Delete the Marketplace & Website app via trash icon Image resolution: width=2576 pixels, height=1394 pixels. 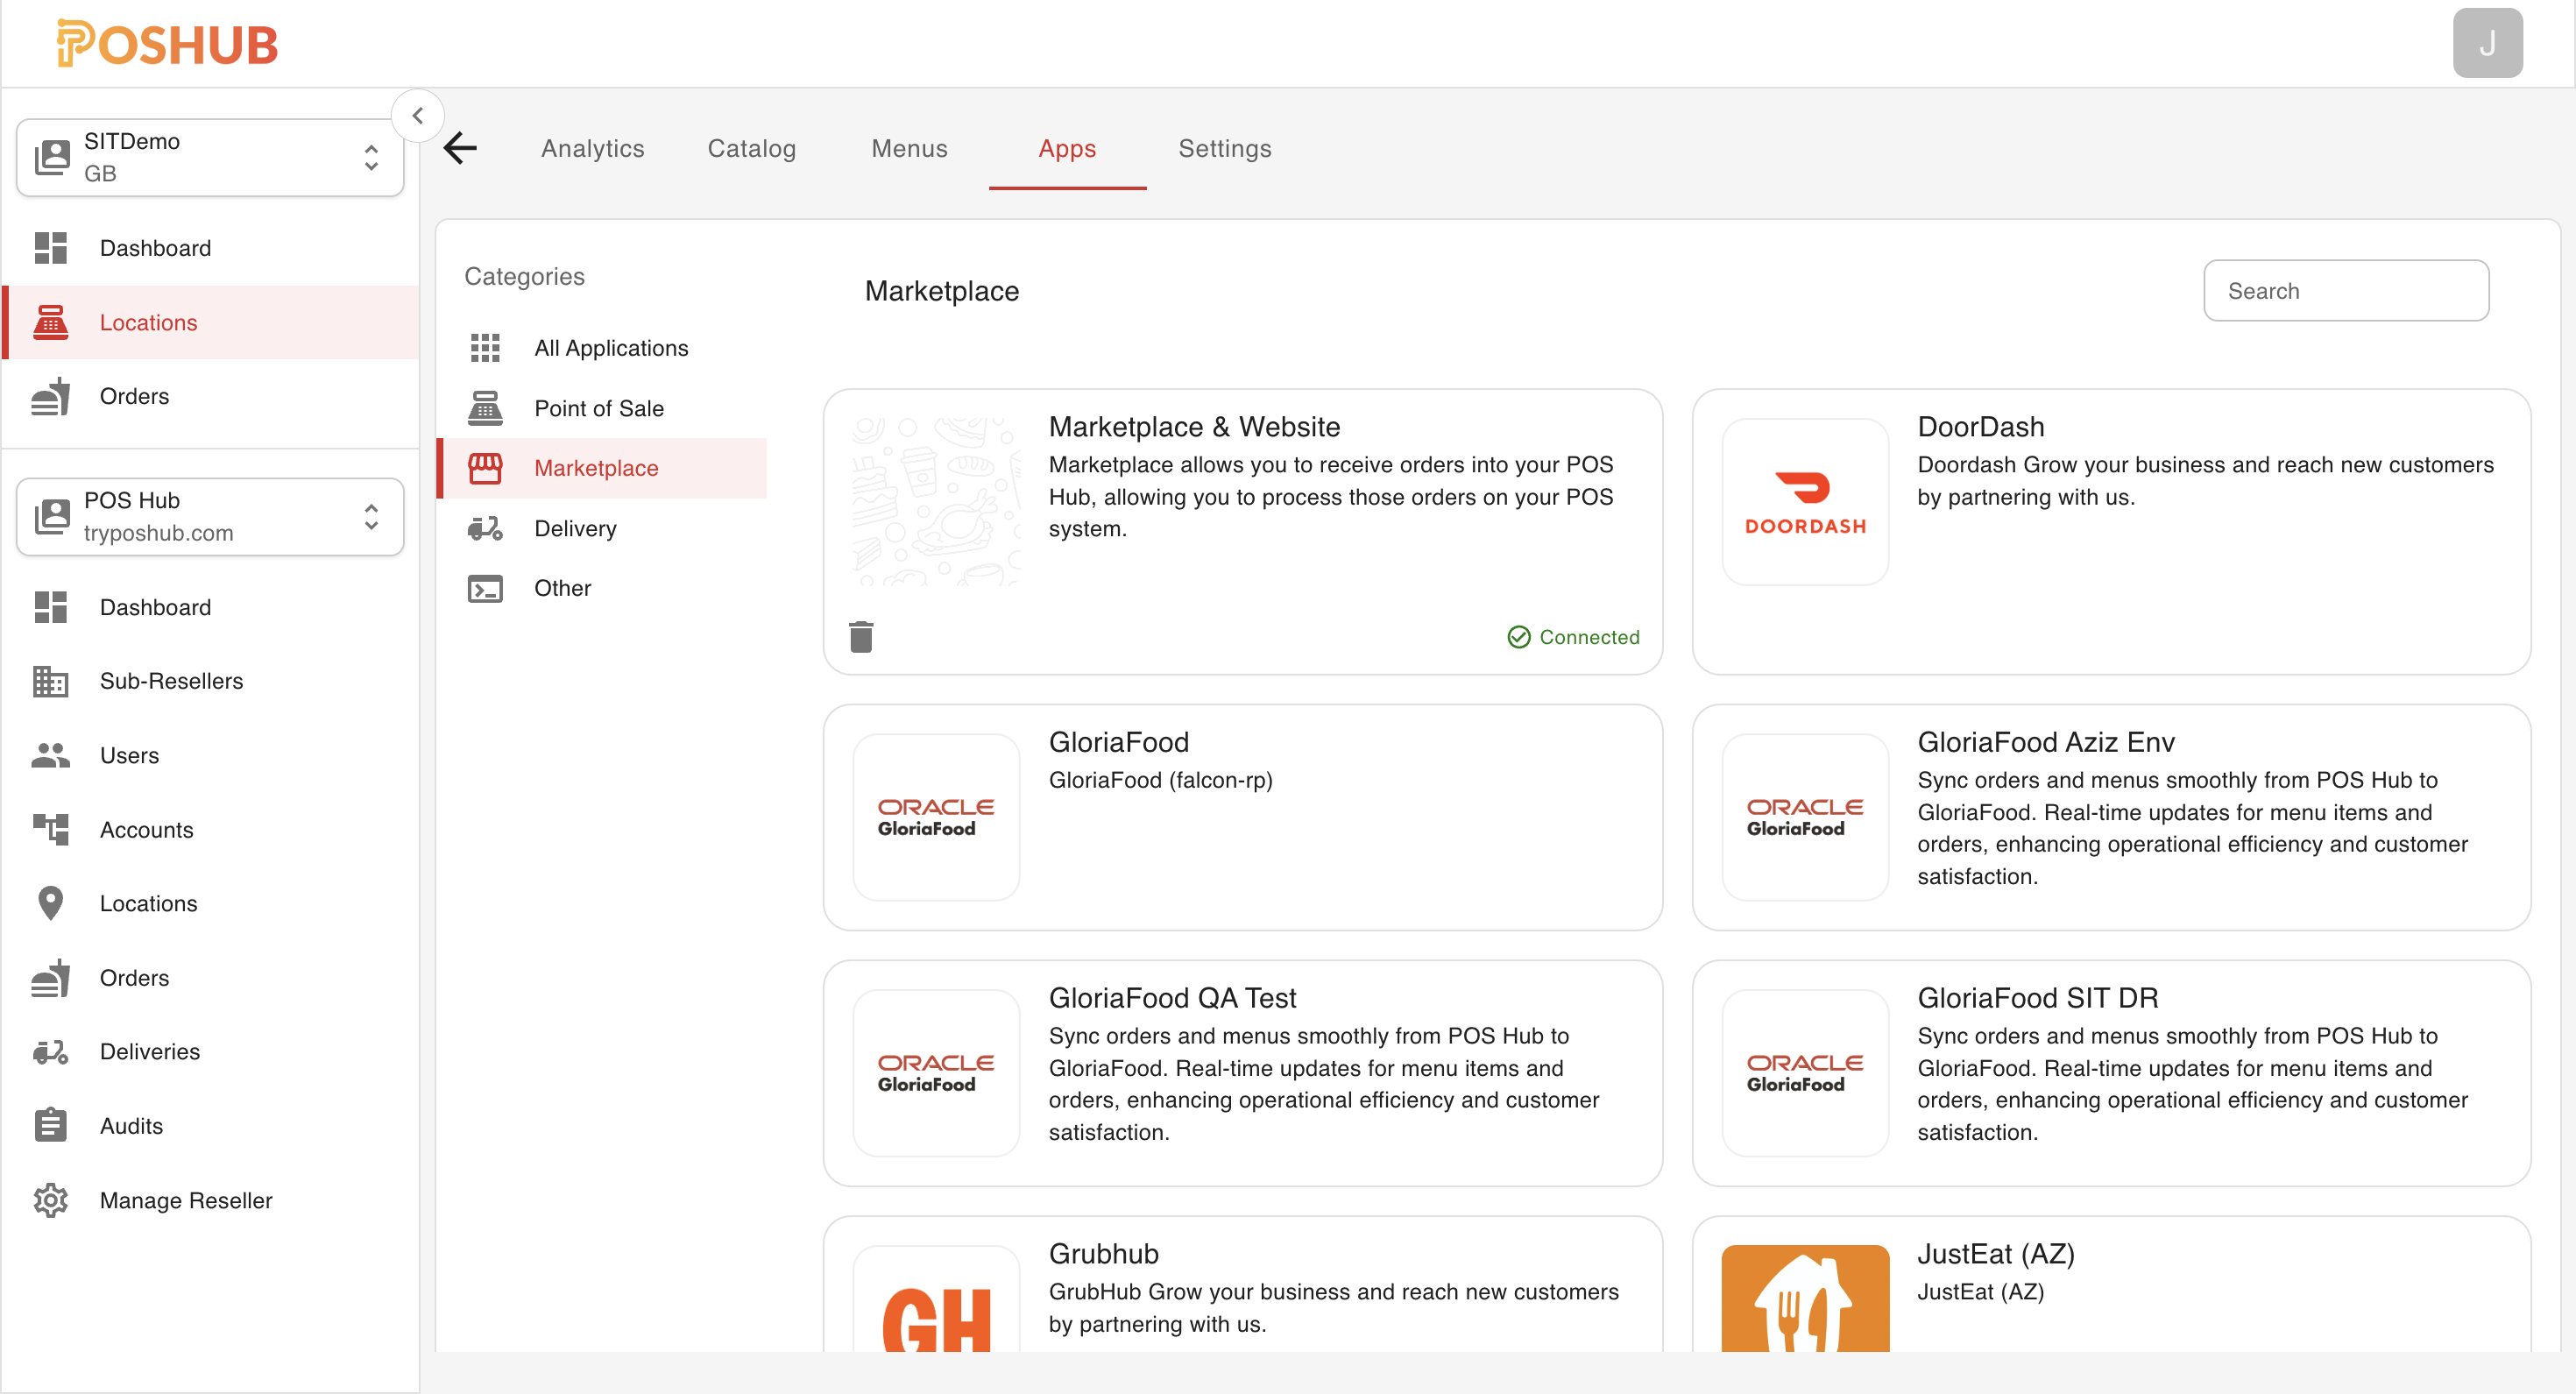click(862, 636)
